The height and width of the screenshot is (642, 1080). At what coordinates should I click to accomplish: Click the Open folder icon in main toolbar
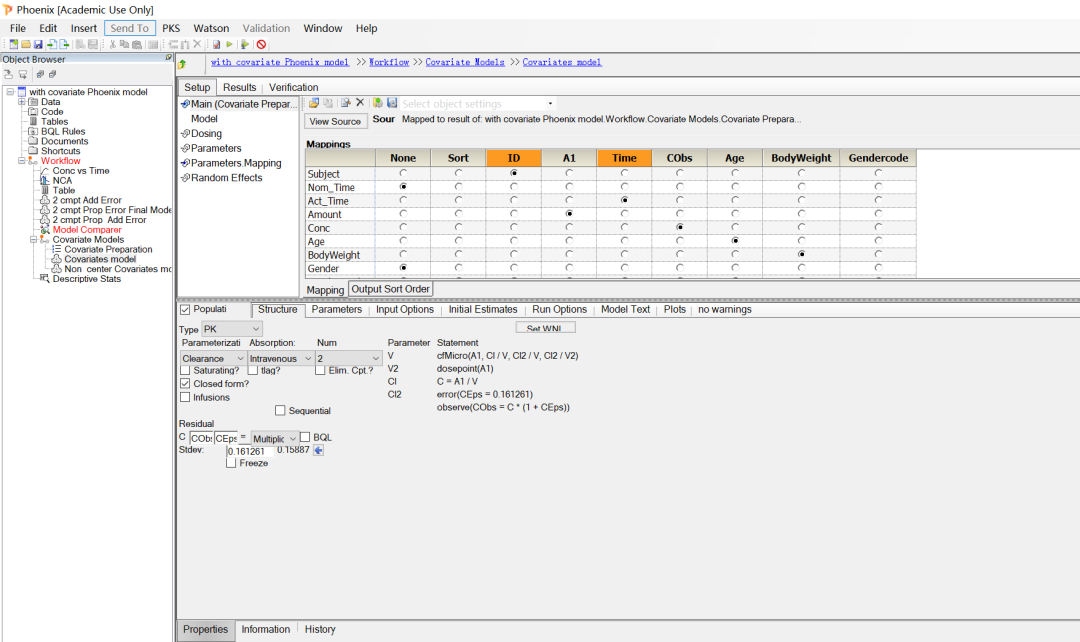[25, 44]
